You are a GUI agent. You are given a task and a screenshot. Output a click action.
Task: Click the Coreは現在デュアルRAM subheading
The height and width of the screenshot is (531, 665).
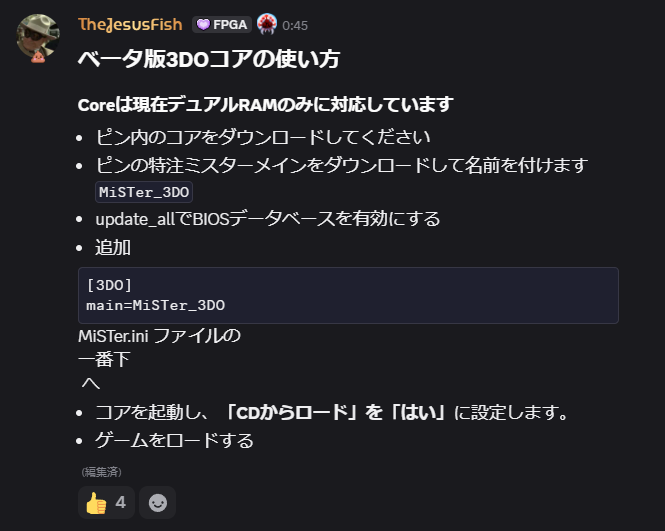[265, 104]
